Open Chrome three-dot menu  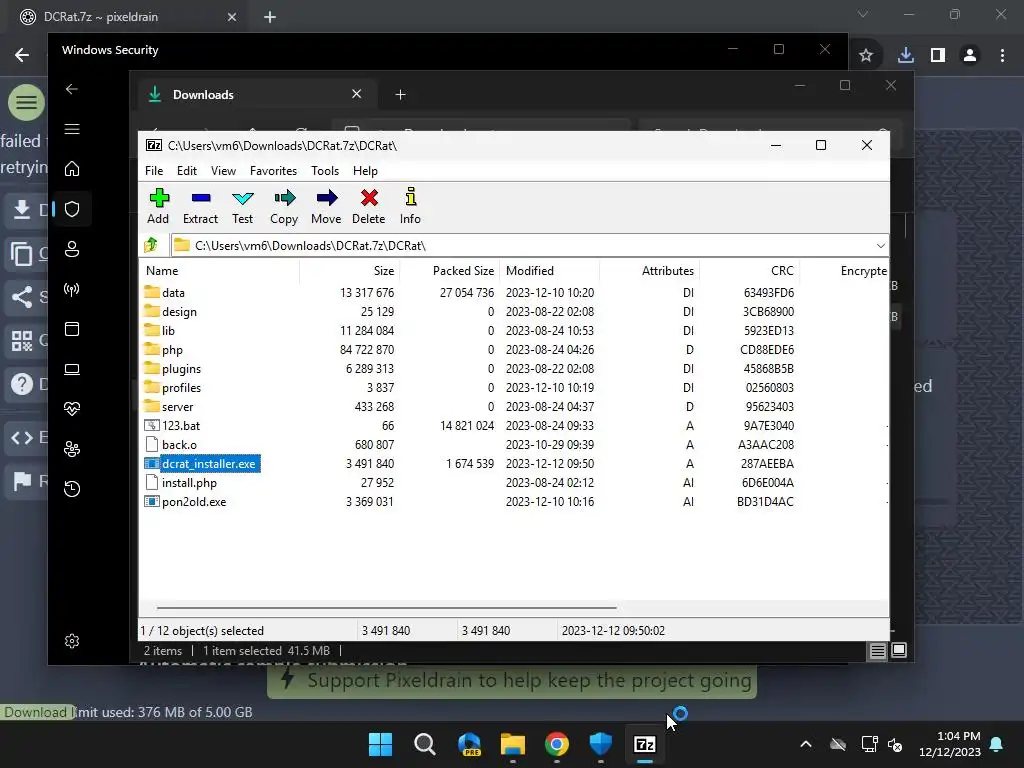point(1002,56)
